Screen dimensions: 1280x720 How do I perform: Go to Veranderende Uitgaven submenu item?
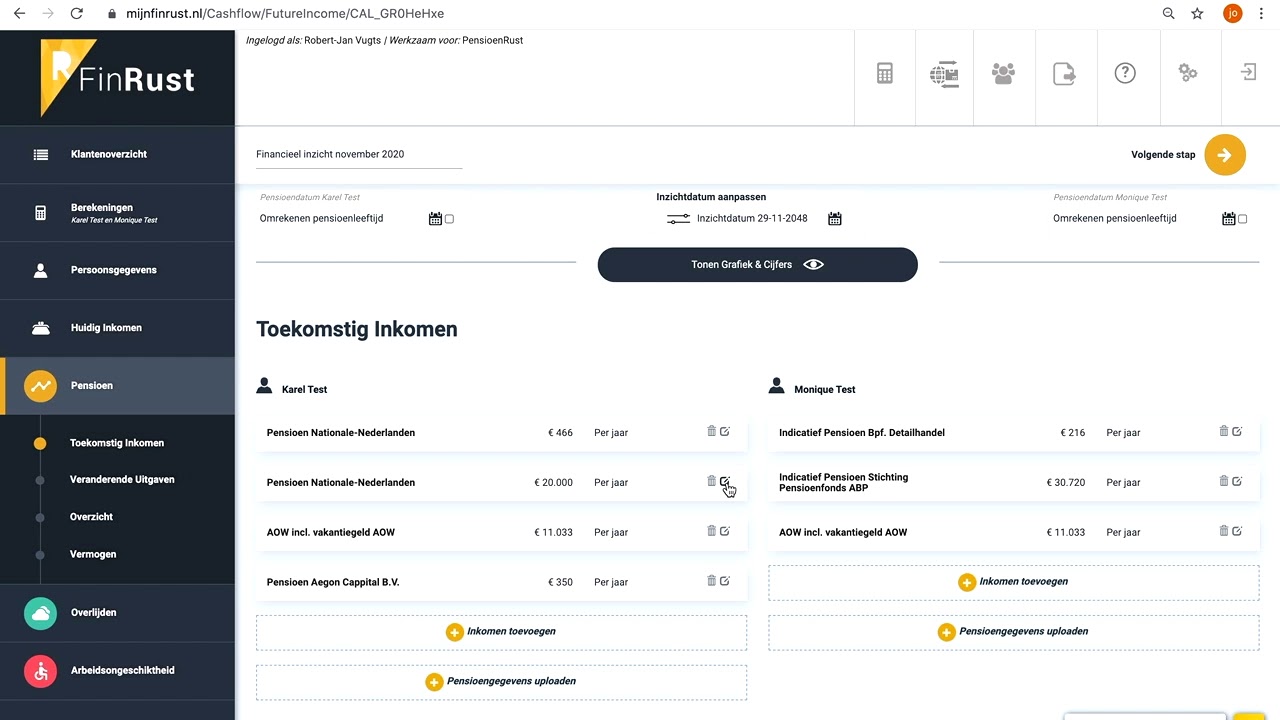pos(122,480)
